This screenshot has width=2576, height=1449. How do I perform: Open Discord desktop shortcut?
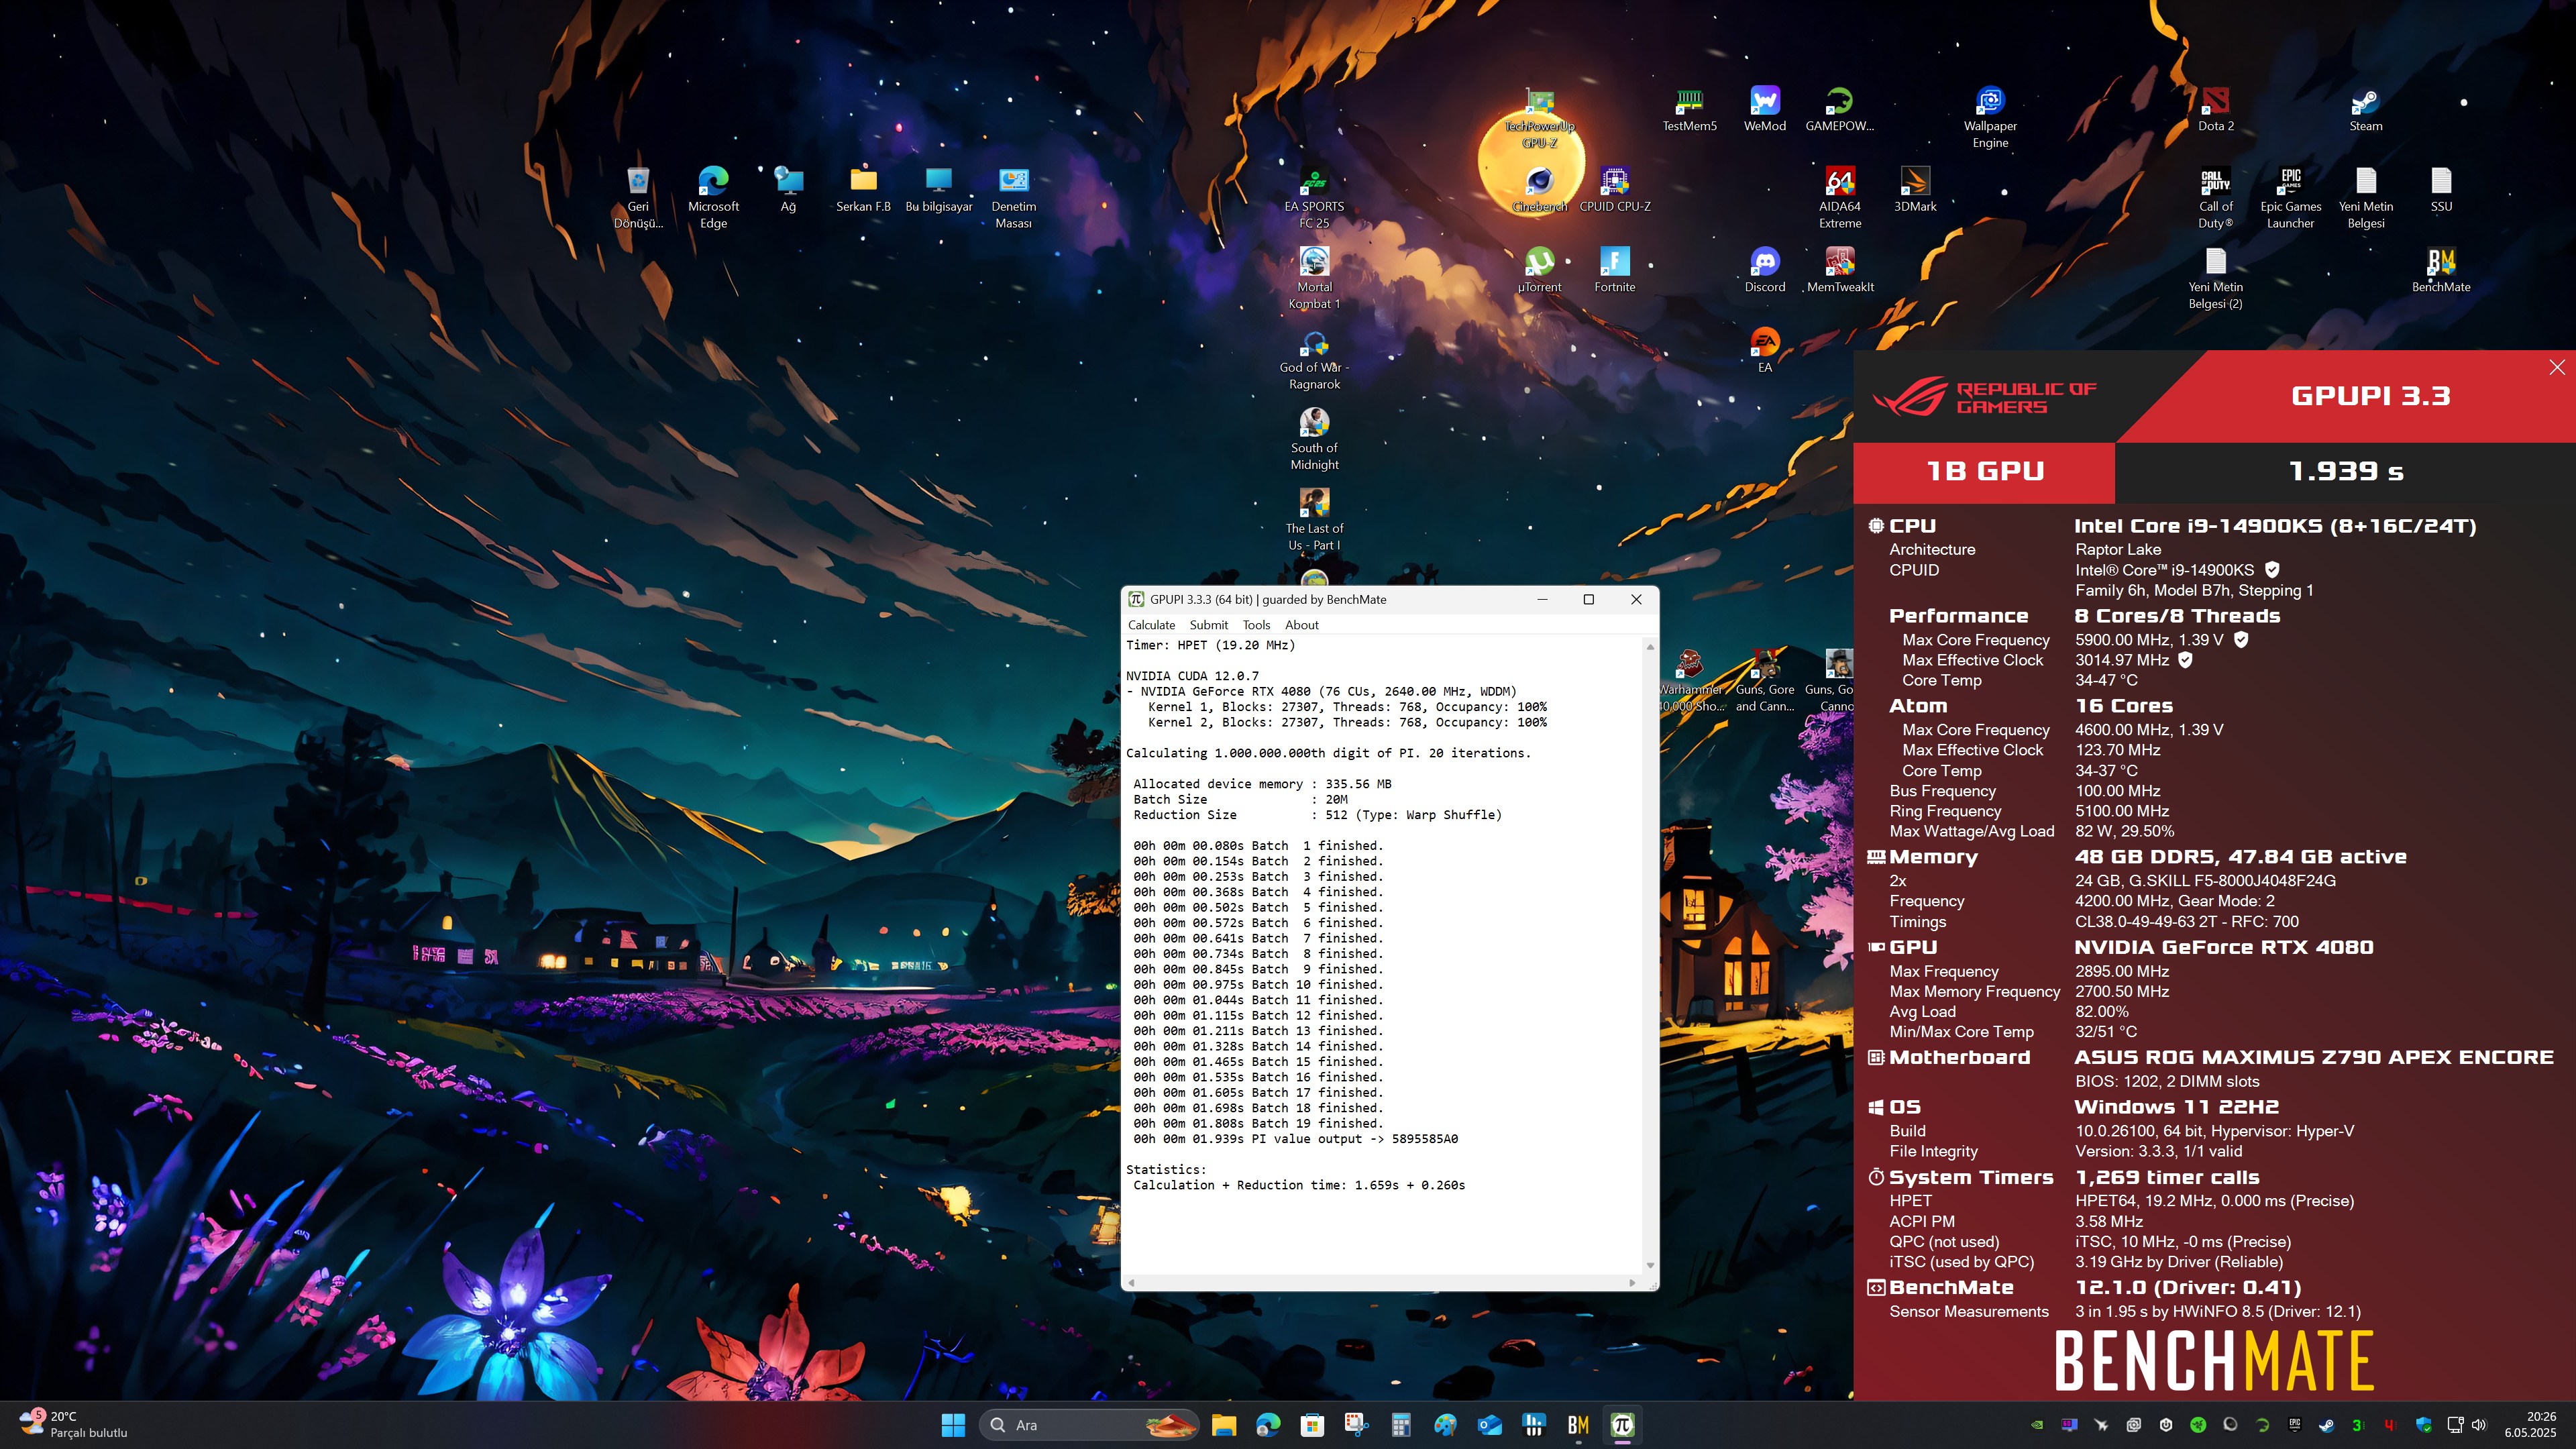[1764, 270]
